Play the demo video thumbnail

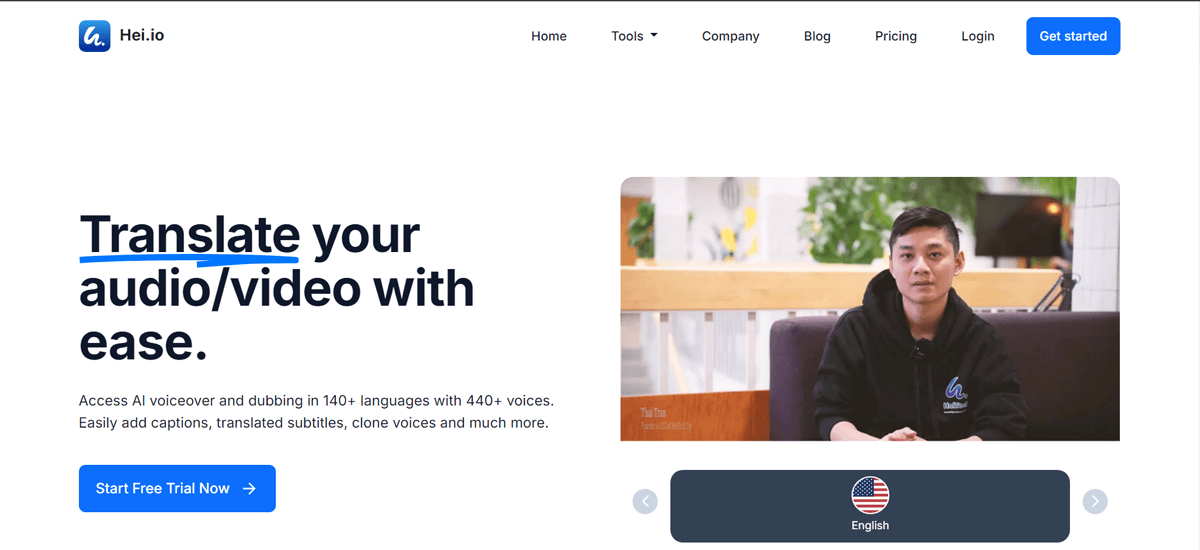870,309
